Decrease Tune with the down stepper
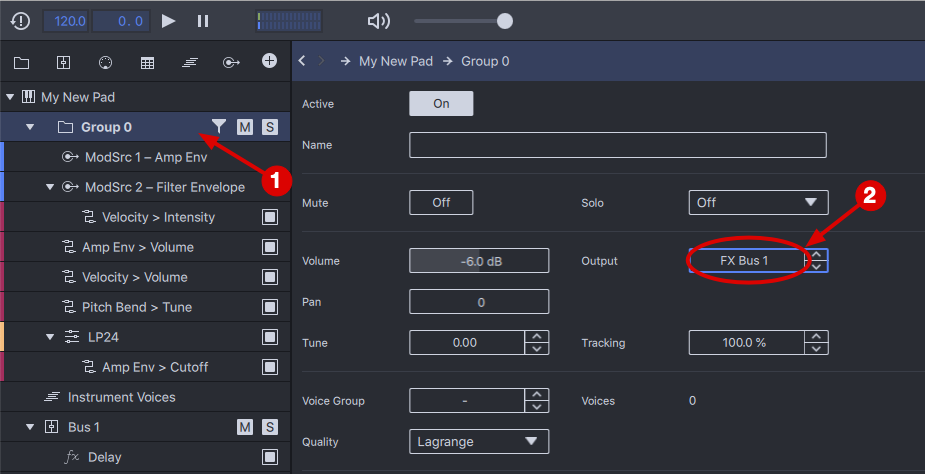The width and height of the screenshot is (925, 474). tap(537, 349)
